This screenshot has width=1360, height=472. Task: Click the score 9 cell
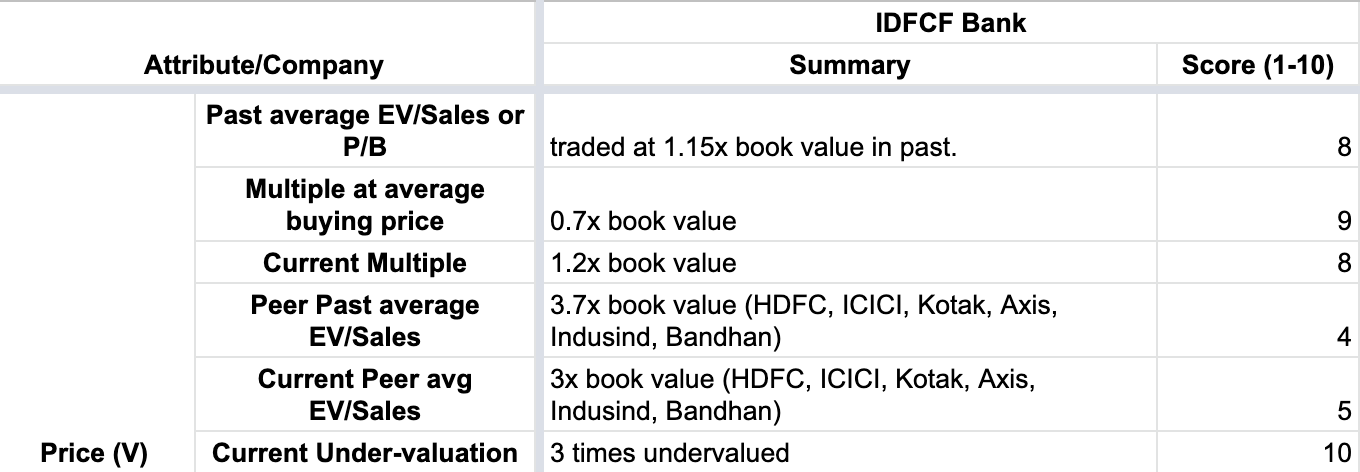click(x=1257, y=221)
